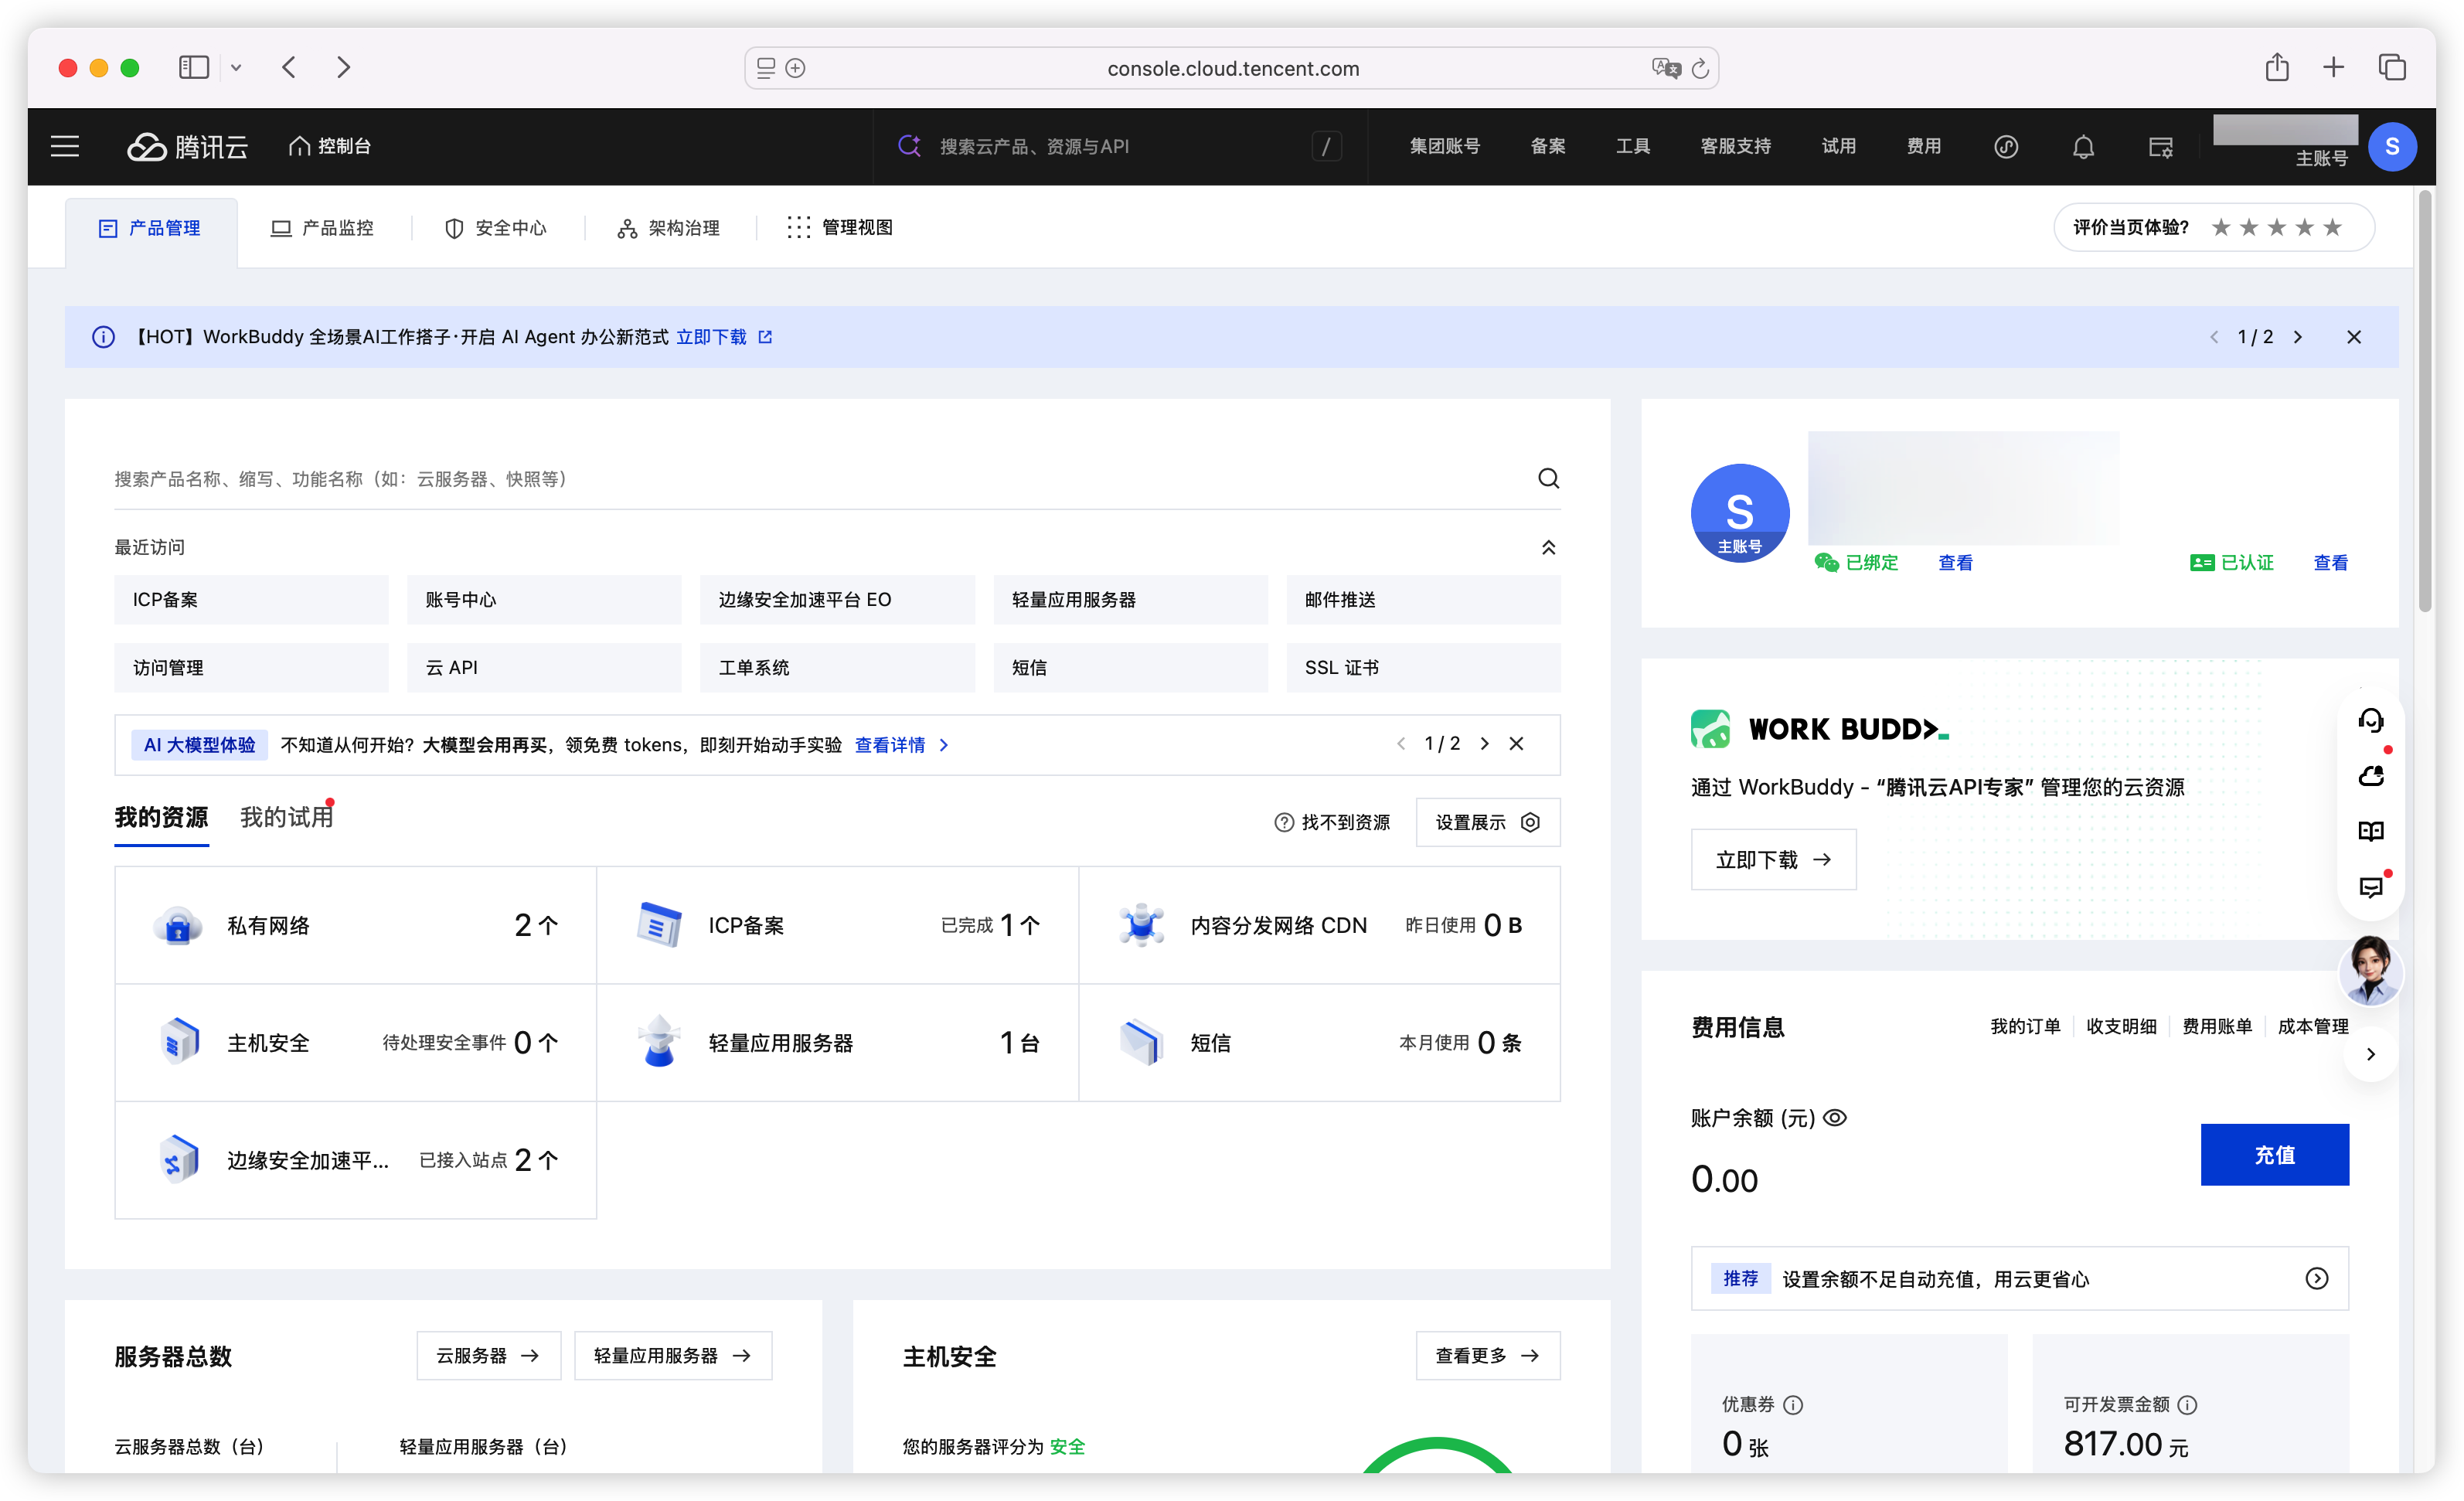Collapse the recently visited section

tap(1548, 547)
